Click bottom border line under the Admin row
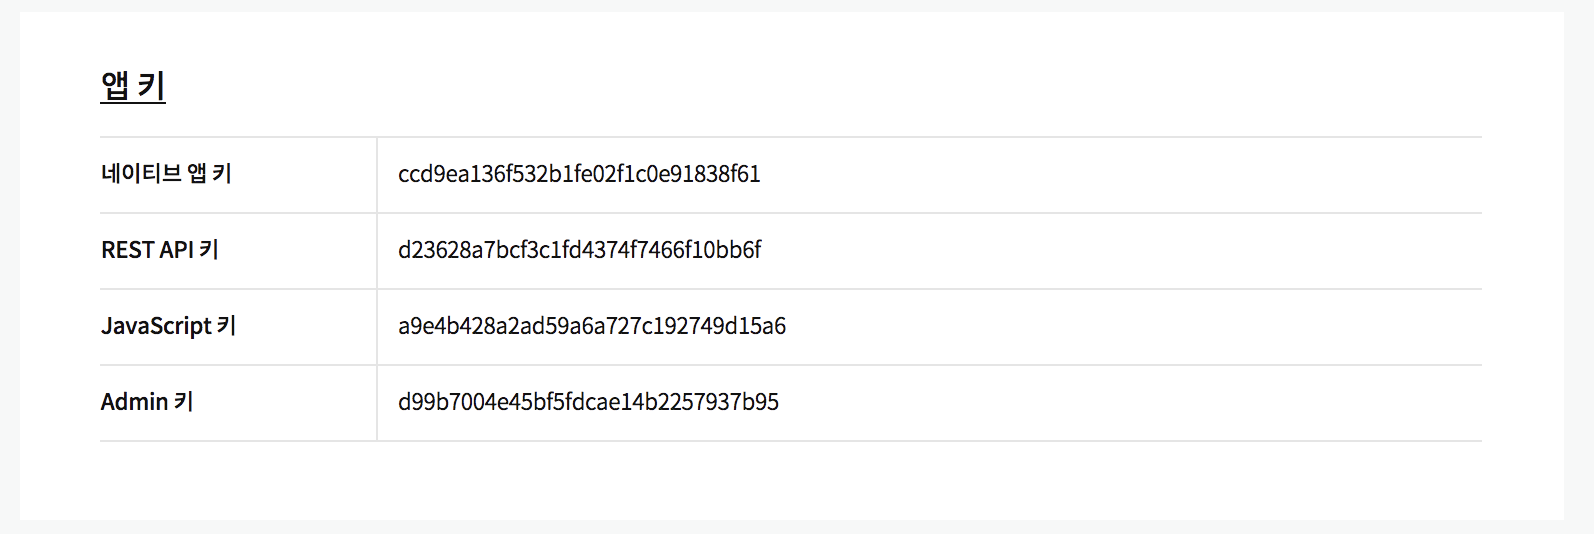This screenshot has height=534, width=1594. click(790, 441)
